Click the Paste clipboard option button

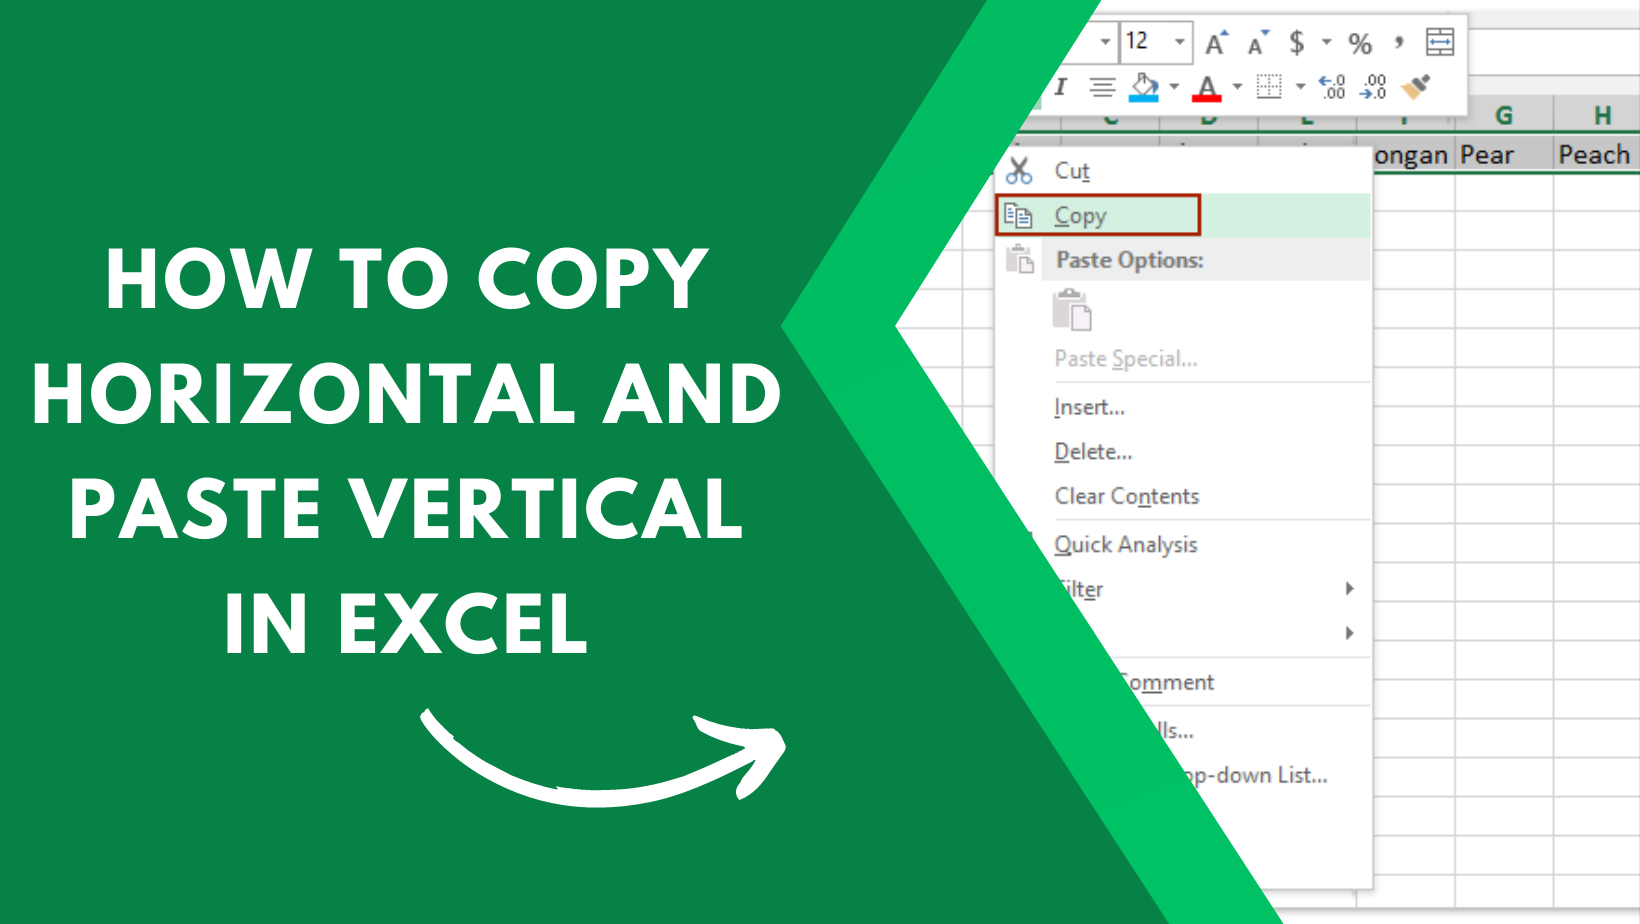(x=1072, y=310)
